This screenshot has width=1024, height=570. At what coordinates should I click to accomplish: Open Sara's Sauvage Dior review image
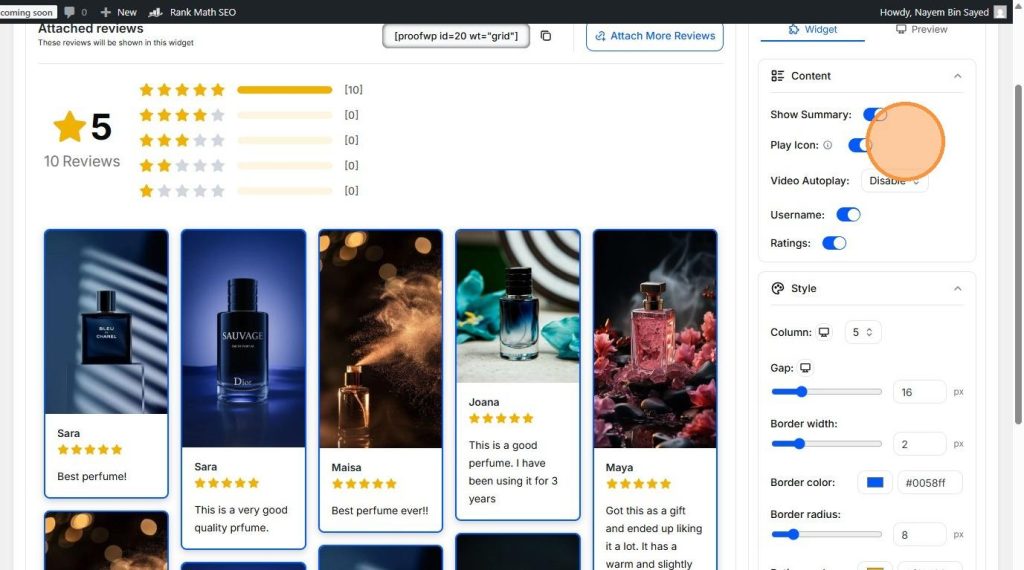point(244,339)
